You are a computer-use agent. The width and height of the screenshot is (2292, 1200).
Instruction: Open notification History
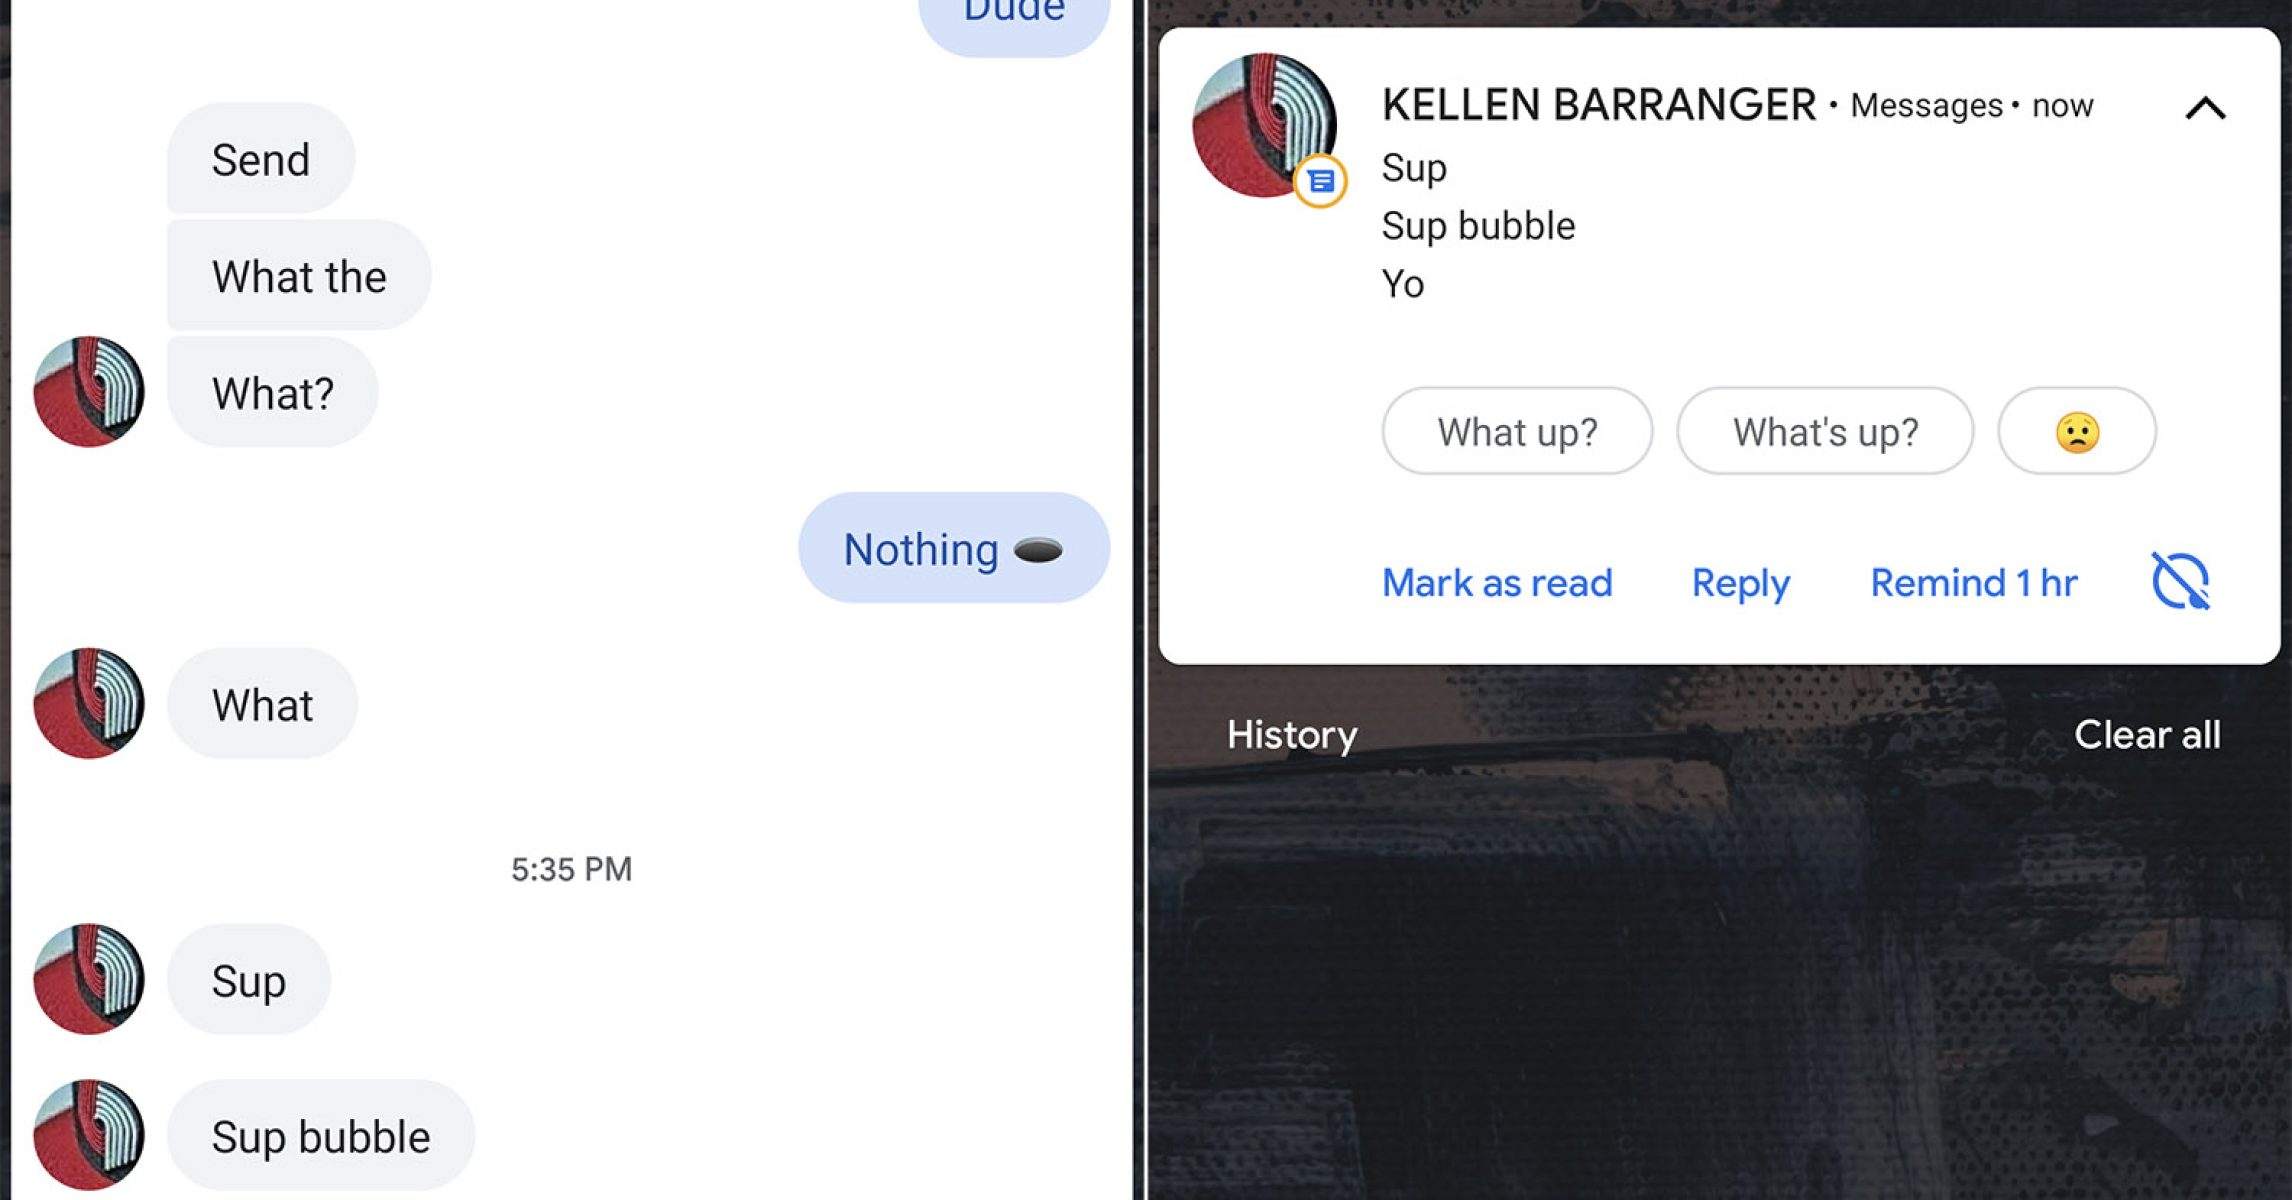tap(1292, 735)
